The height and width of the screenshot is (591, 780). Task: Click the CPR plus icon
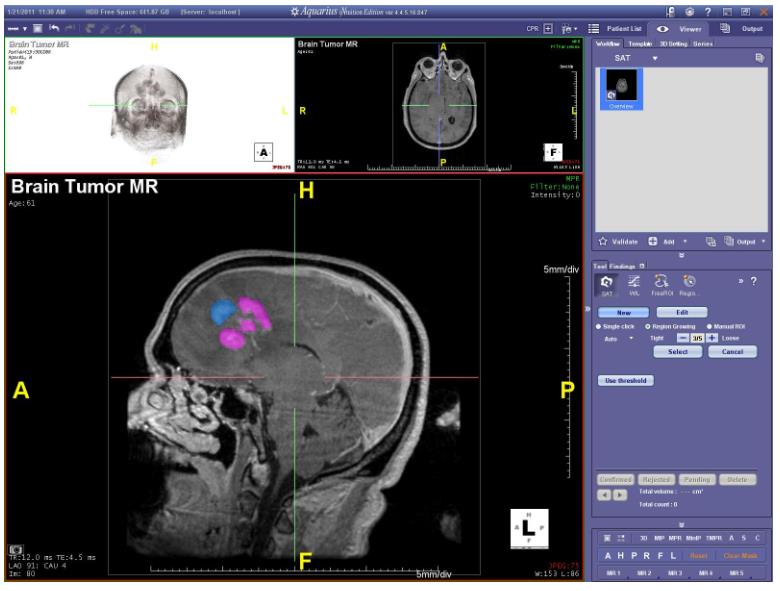click(x=547, y=29)
